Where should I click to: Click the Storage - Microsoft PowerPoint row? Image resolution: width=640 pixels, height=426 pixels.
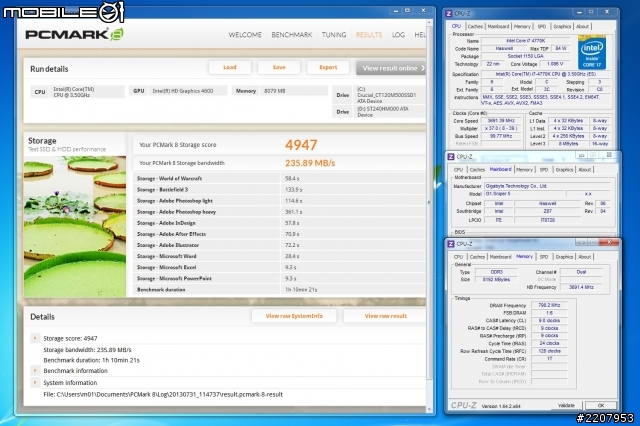click(279, 278)
